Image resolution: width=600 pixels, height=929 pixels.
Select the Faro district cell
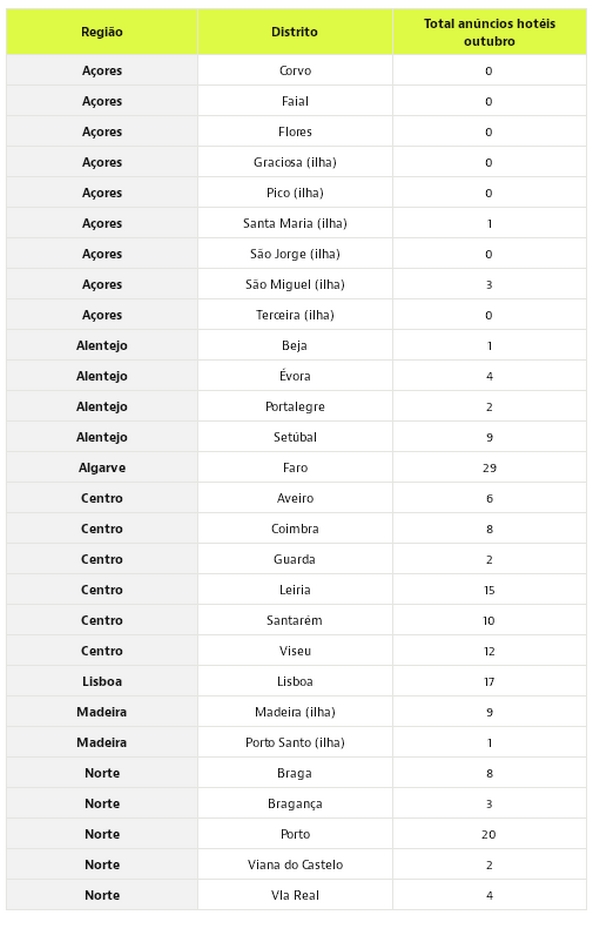294,467
